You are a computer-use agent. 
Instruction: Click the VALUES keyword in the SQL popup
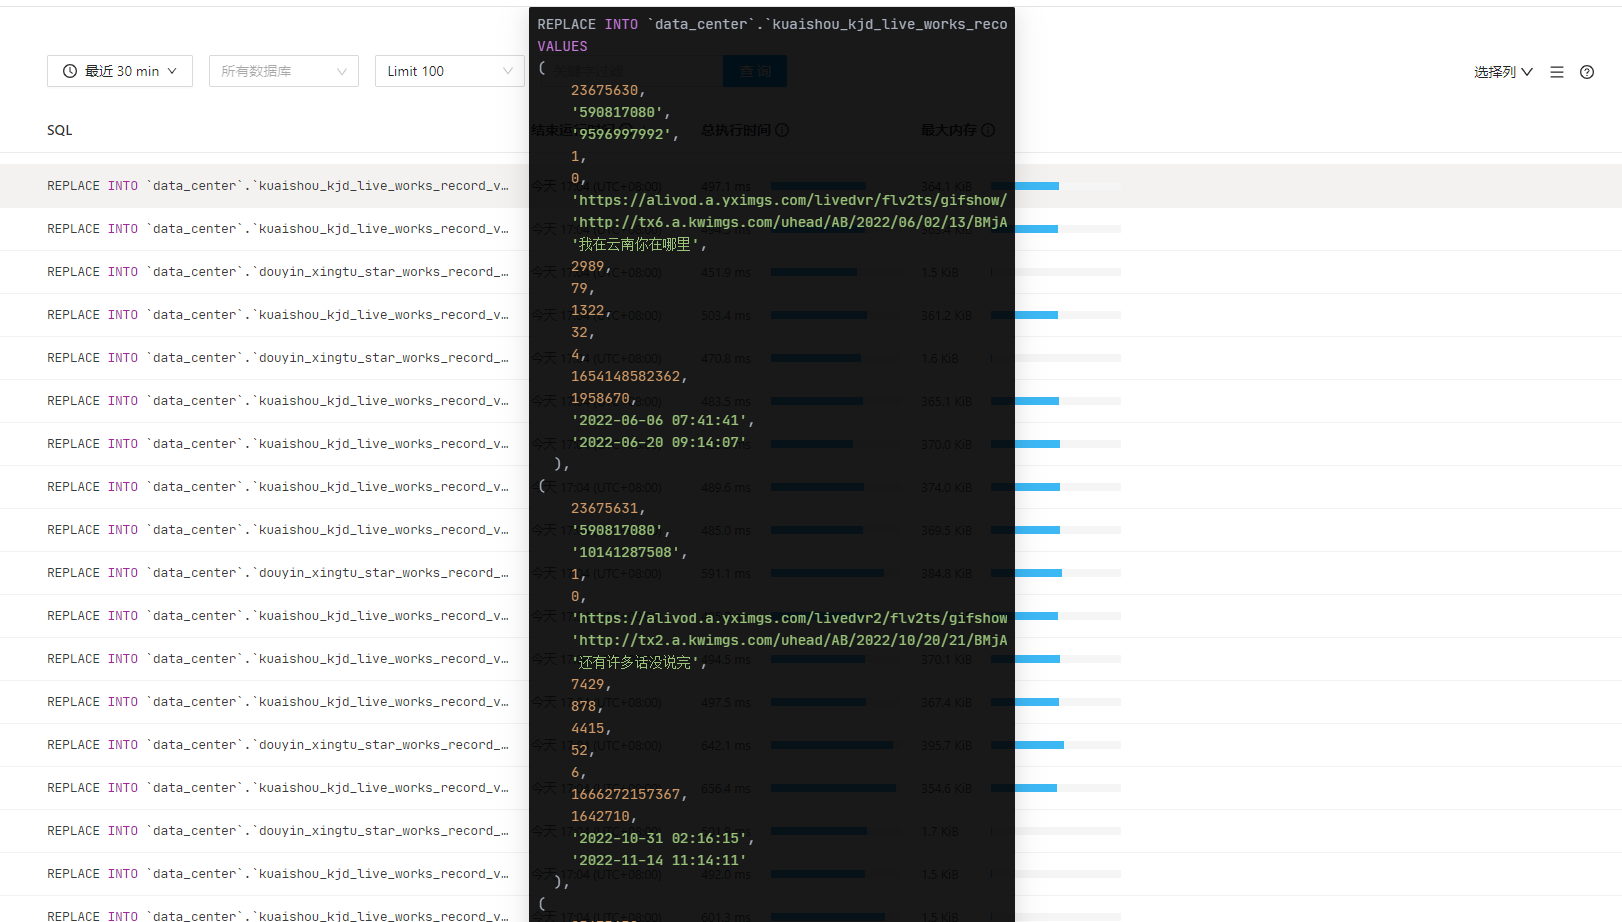pos(562,46)
